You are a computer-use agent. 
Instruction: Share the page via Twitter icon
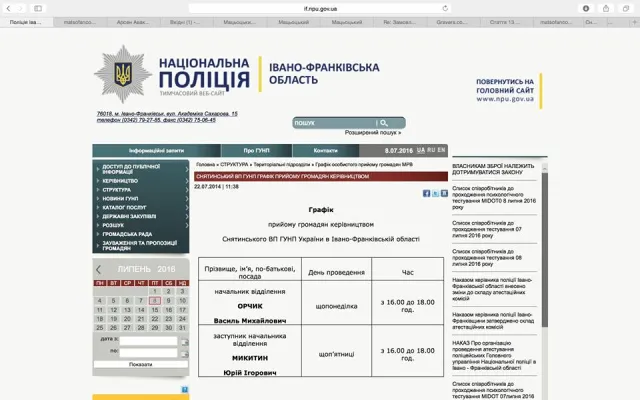[436, 193]
